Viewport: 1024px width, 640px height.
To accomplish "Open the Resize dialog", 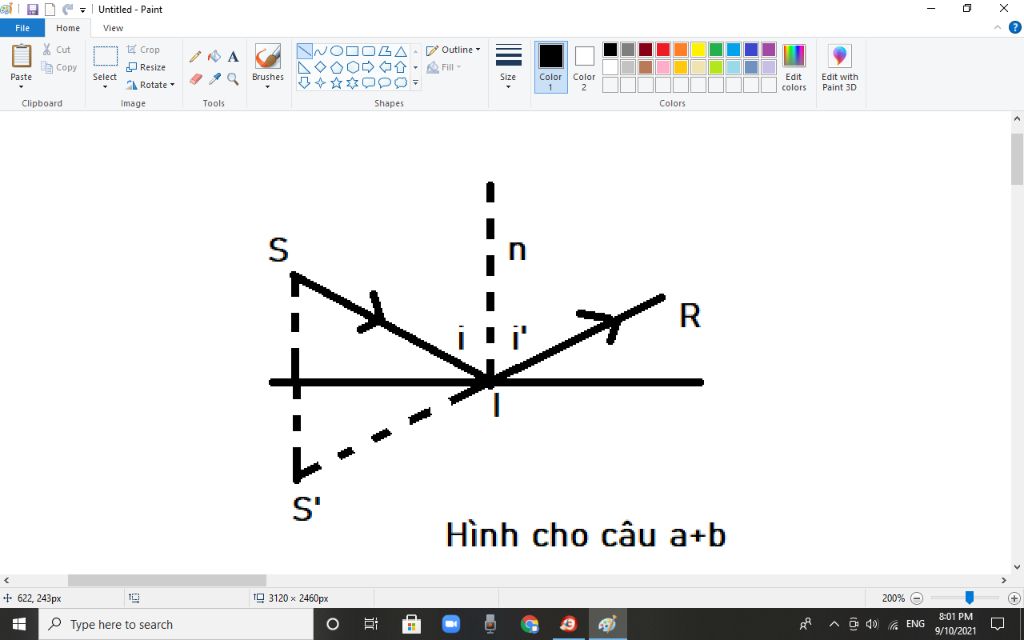I will click(x=147, y=67).
